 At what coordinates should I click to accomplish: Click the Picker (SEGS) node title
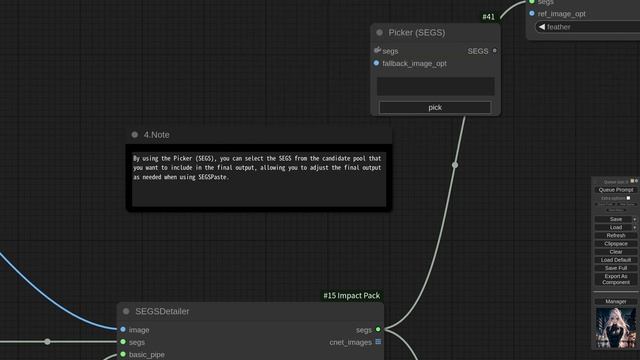(417, 33)
